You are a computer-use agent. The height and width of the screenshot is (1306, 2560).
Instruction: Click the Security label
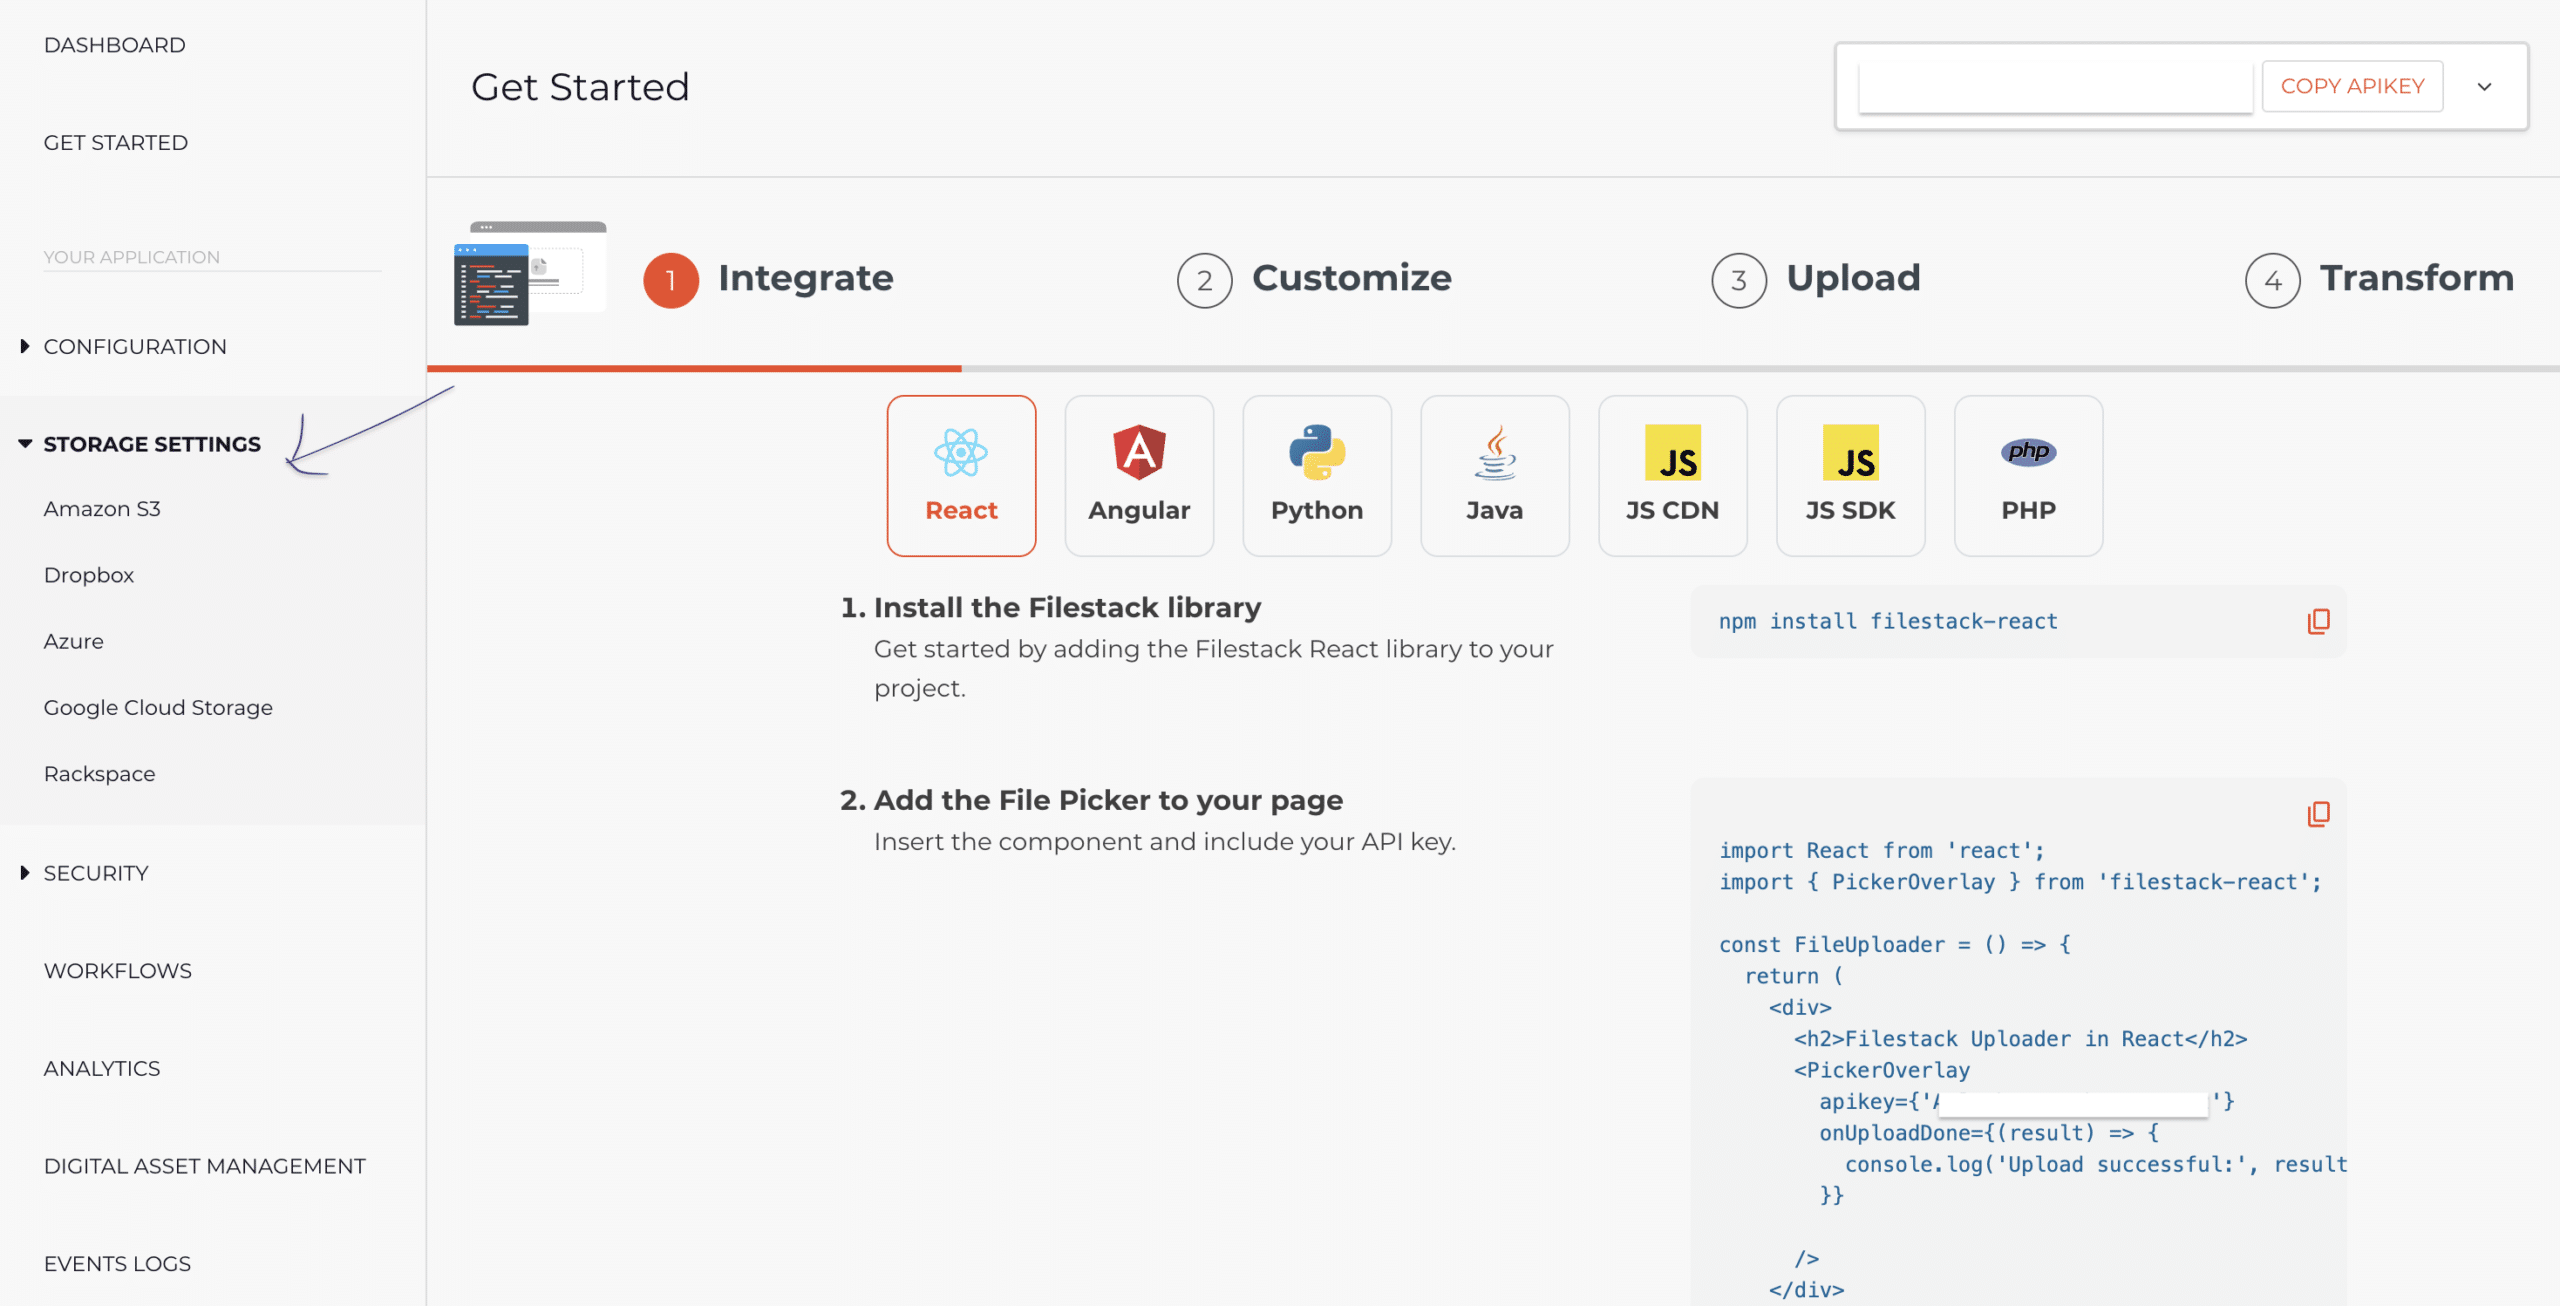(96, 873)
